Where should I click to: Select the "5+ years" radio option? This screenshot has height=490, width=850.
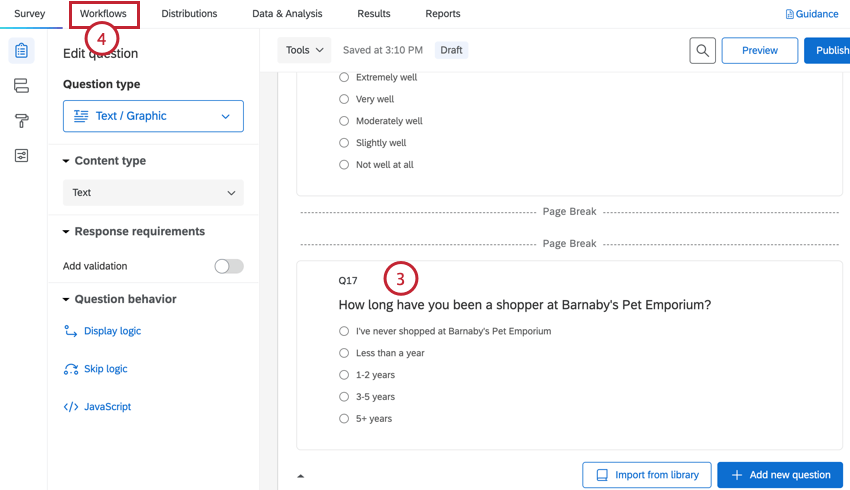(x=344, y=419)
